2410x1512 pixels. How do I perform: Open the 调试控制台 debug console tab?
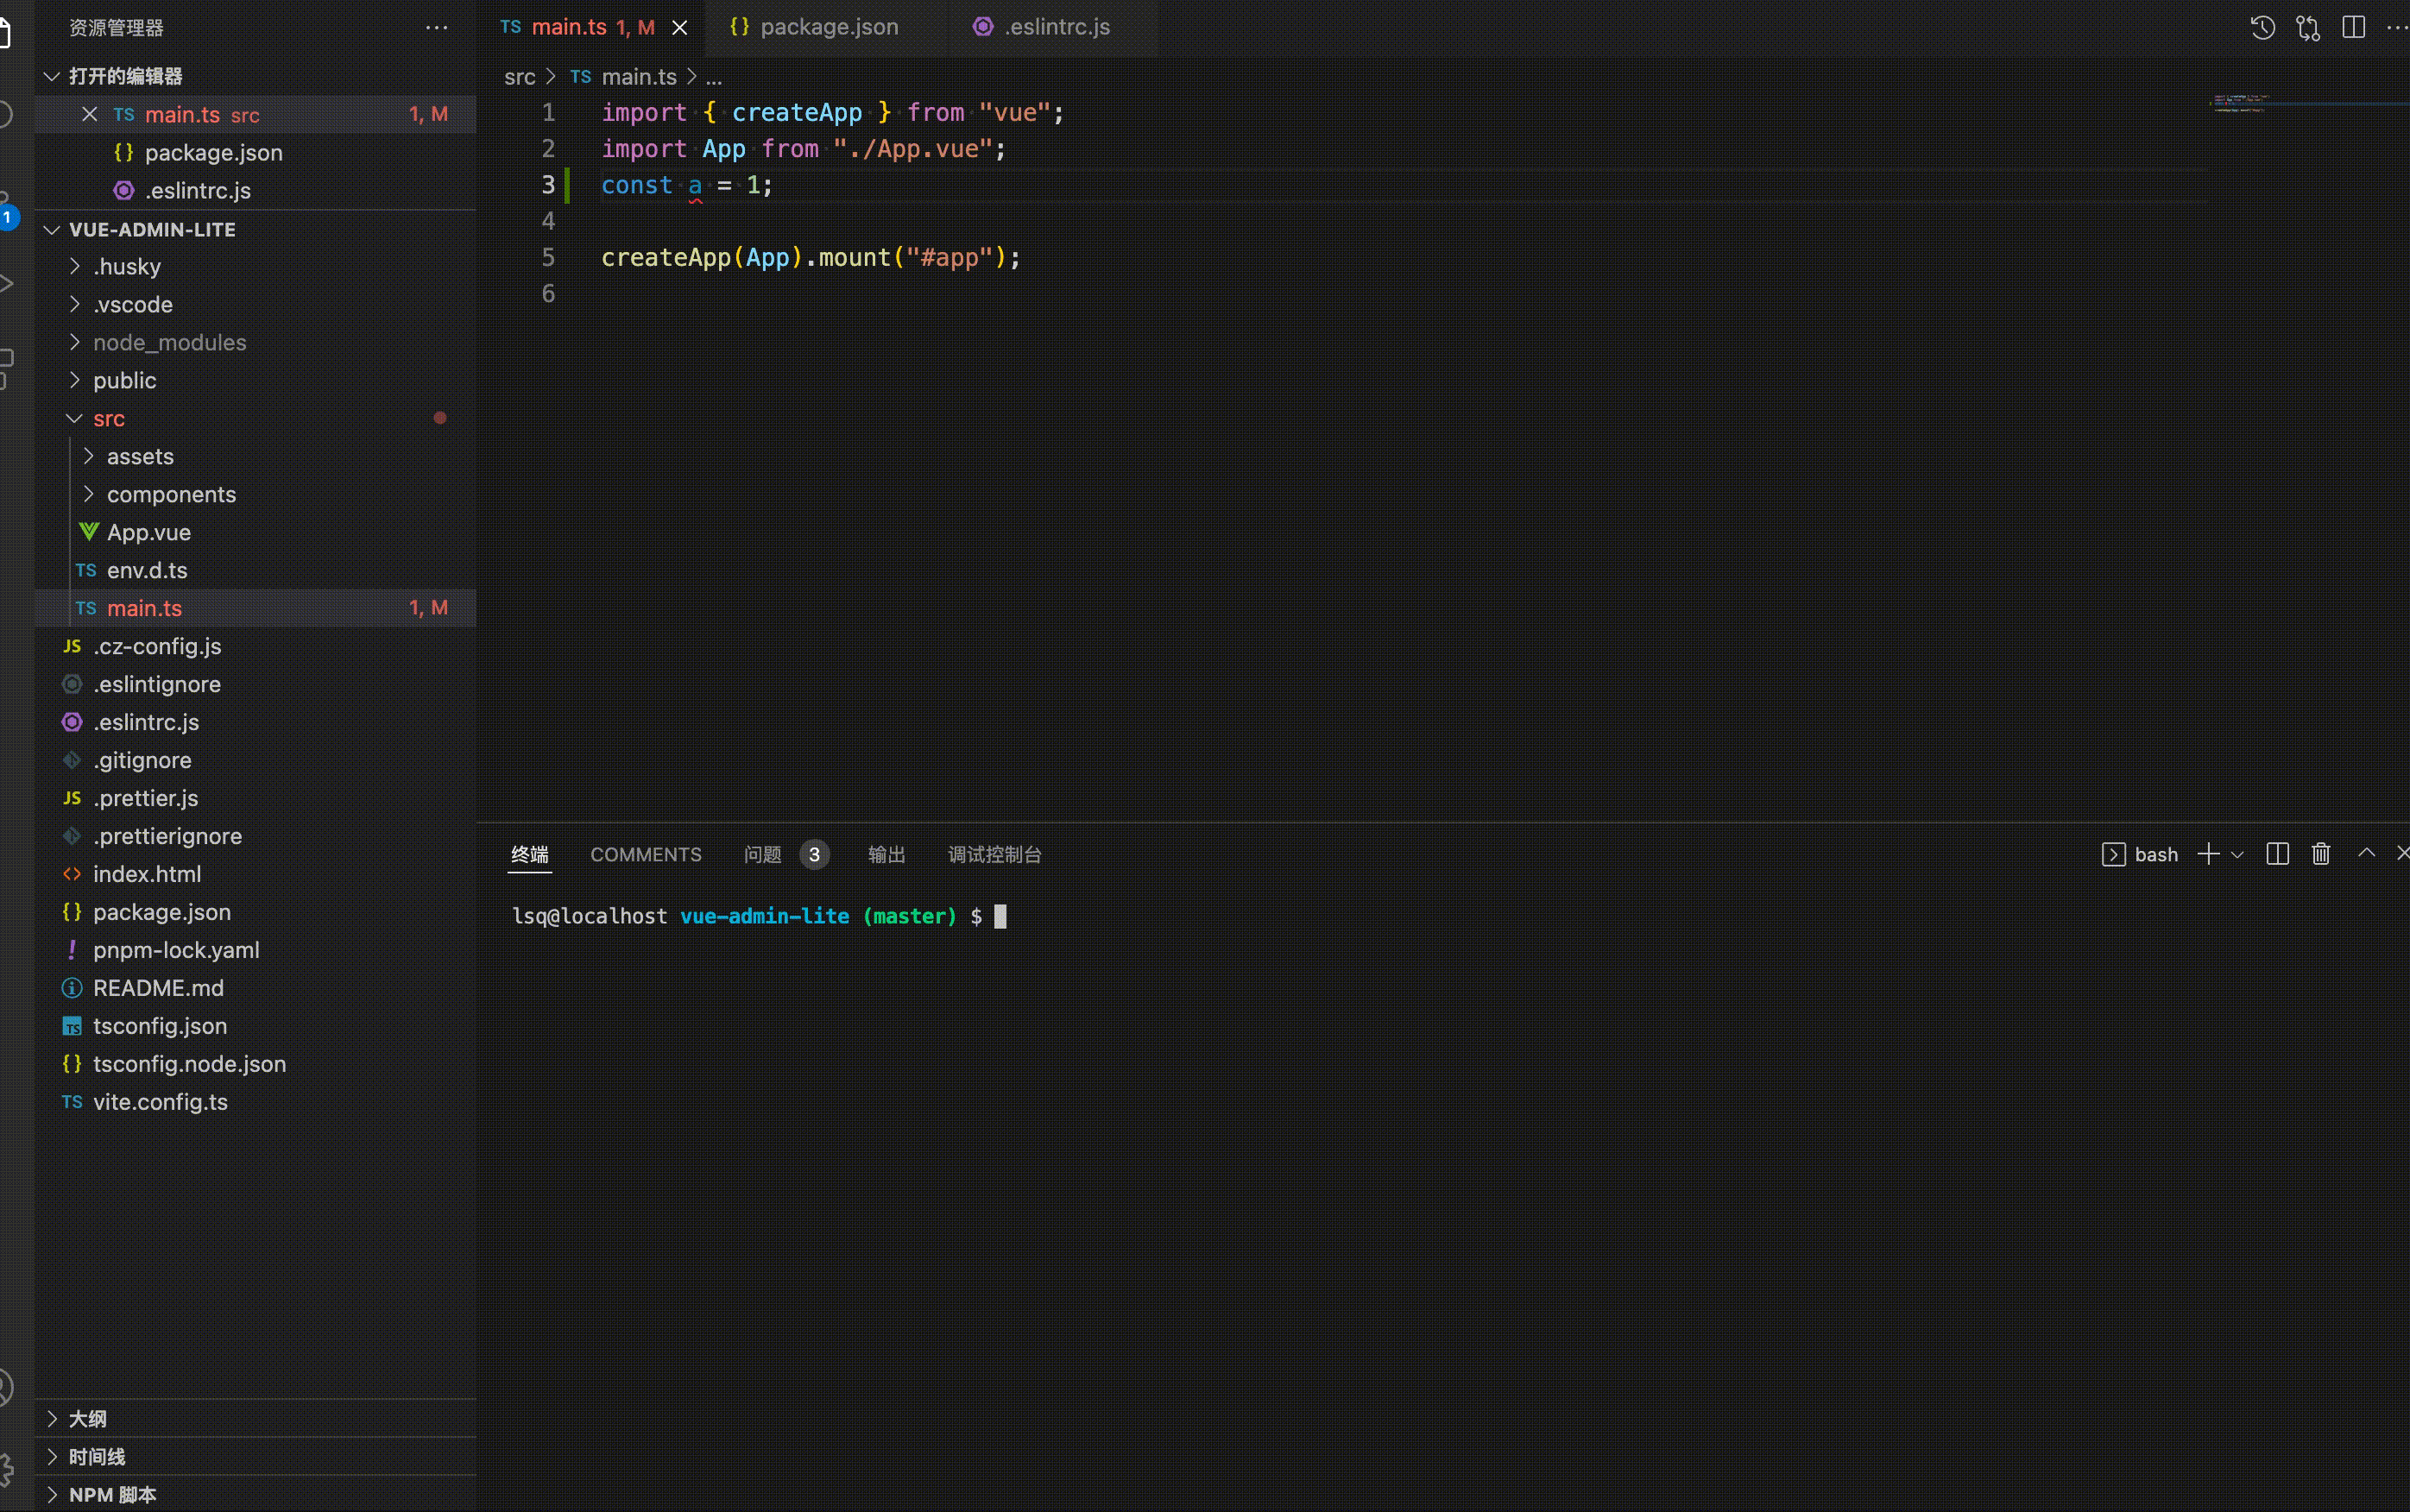[995, 854]
